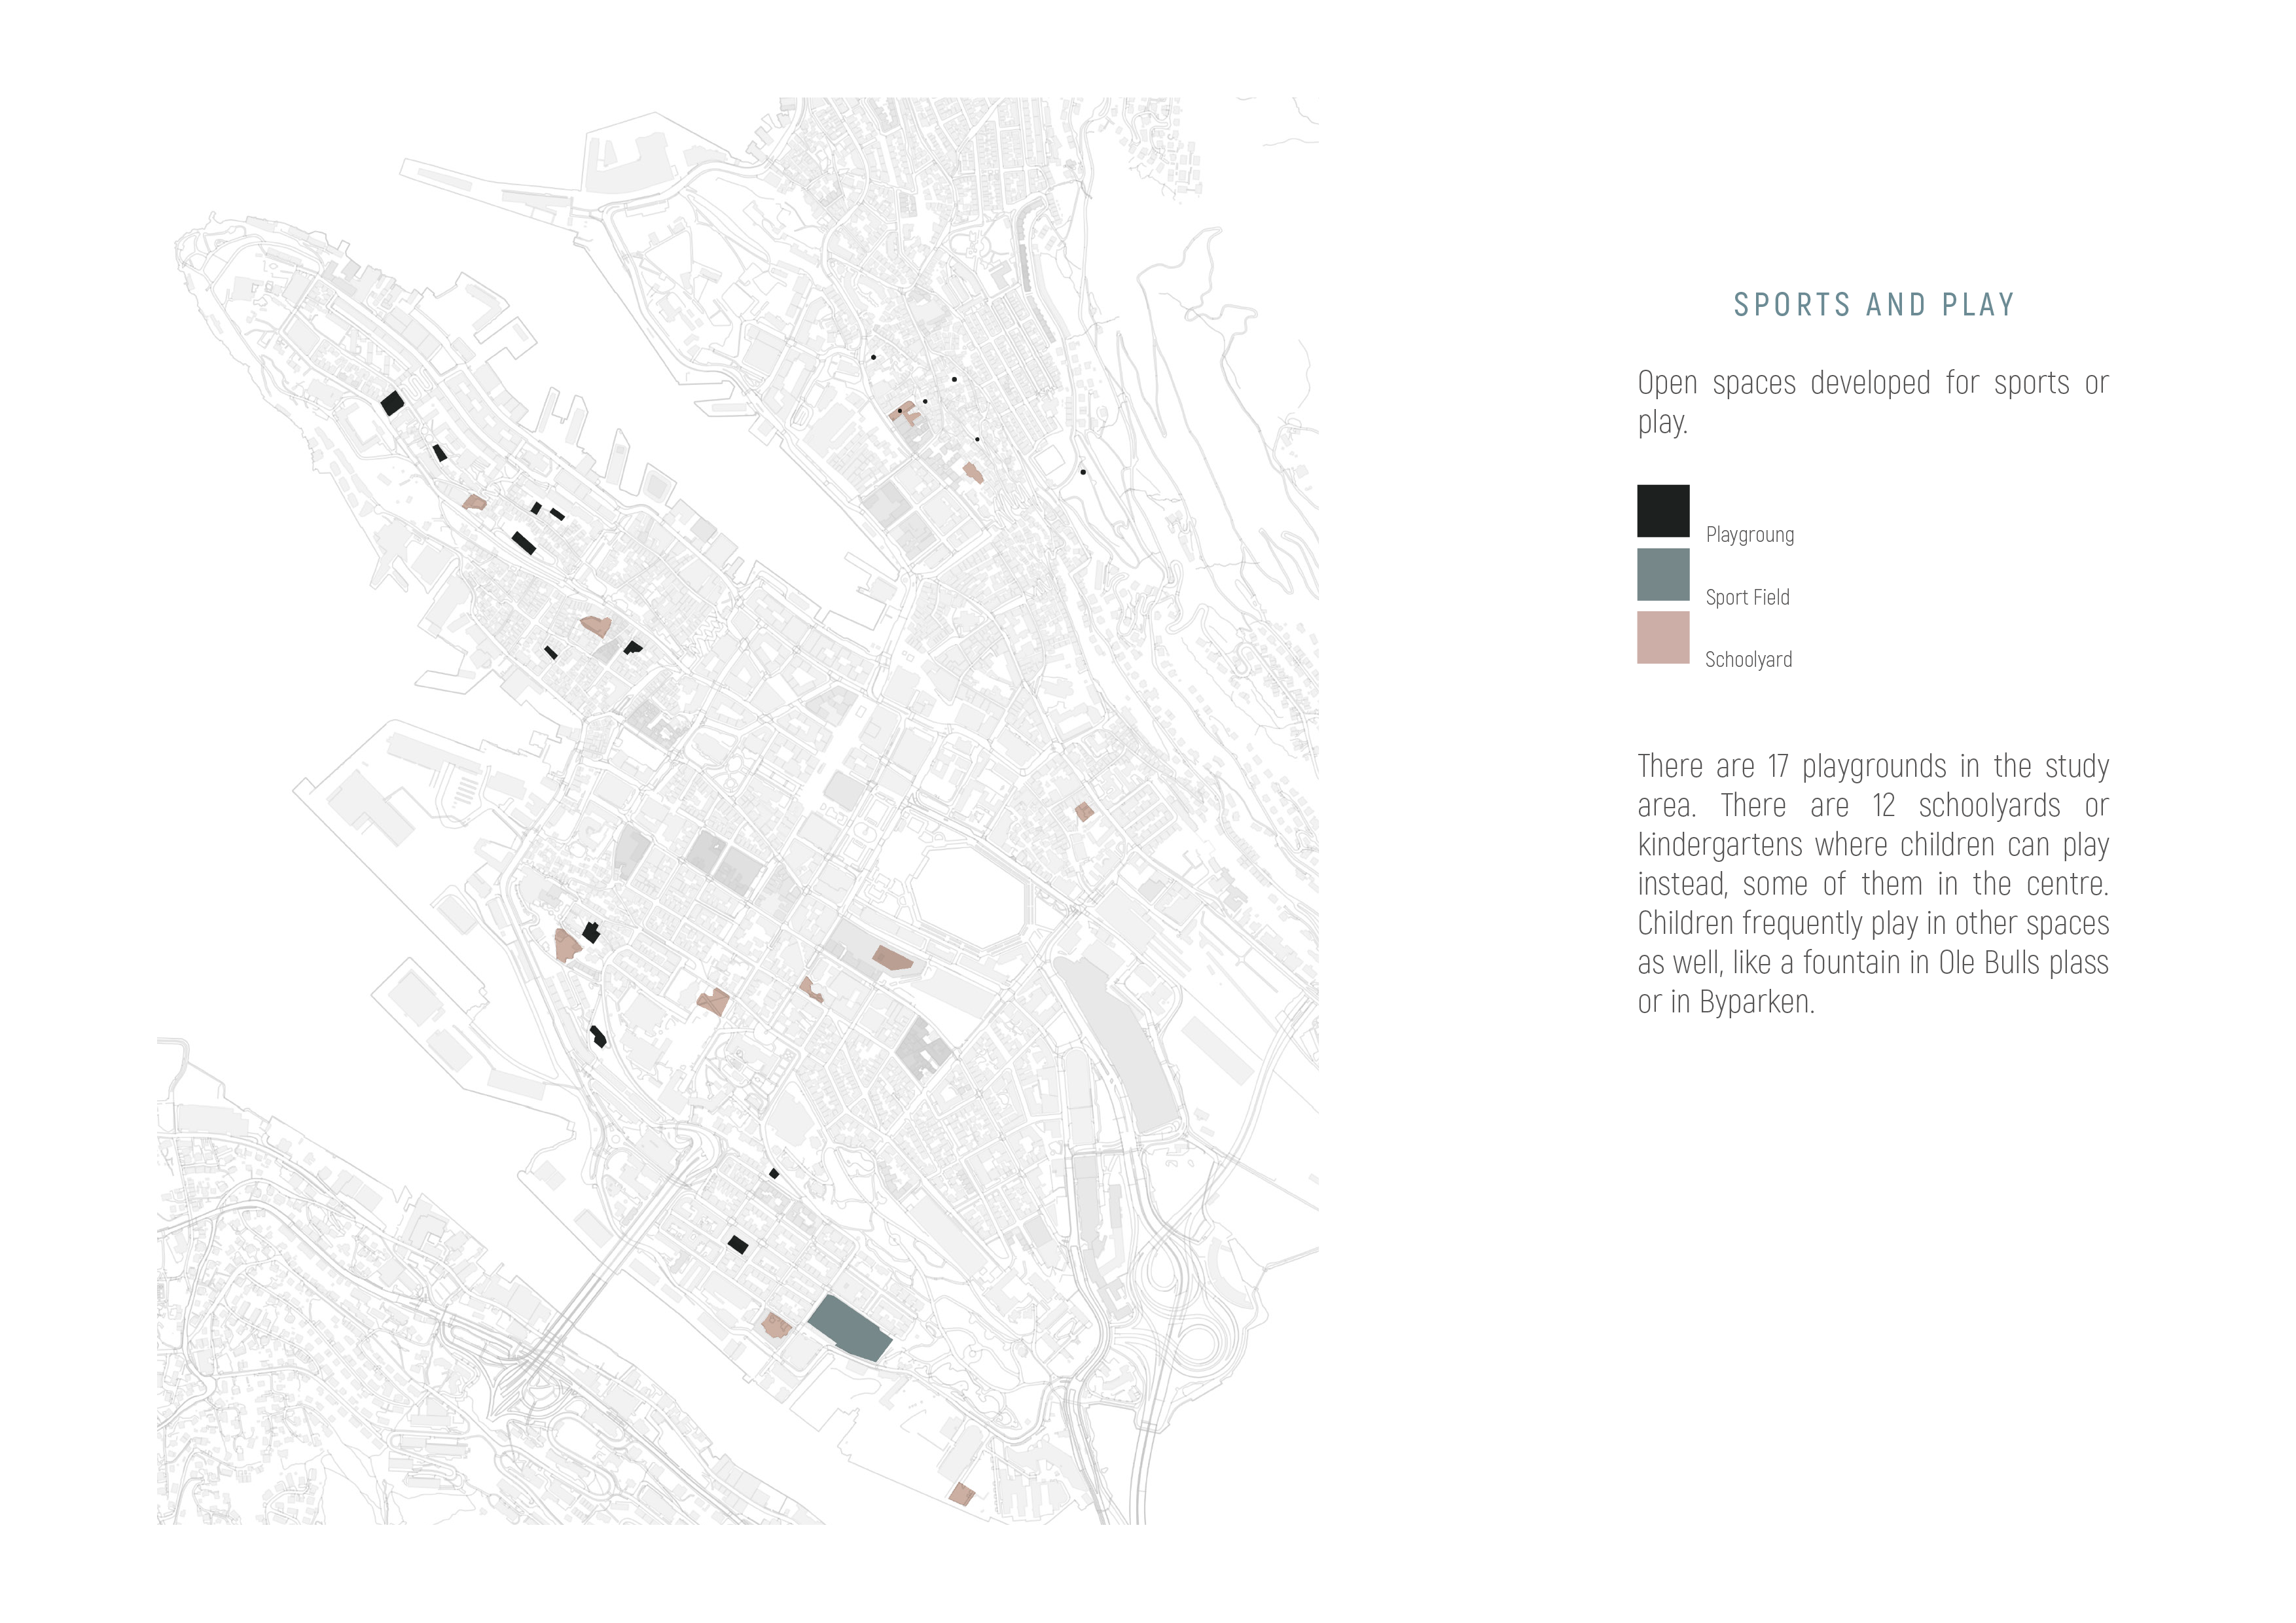
Task: Click the Schoolyard legend label text
Action: pyautogui.click(x=1748, y=660)
